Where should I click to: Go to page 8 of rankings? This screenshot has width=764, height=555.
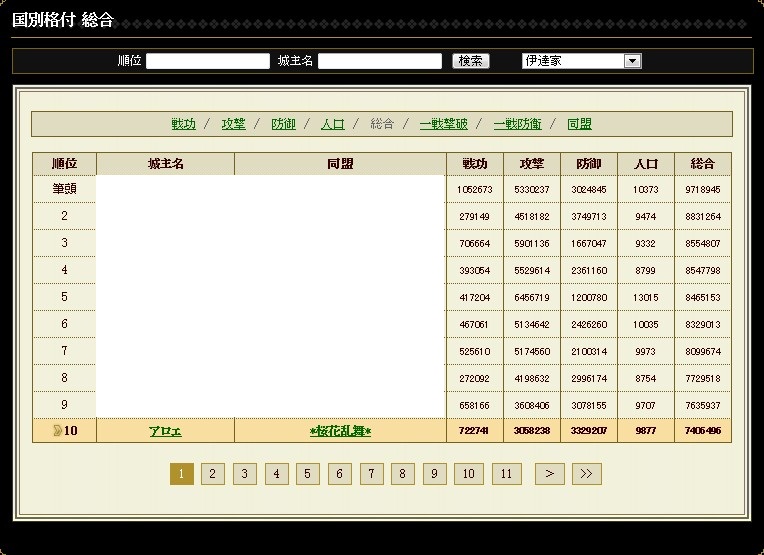(403, 474)
